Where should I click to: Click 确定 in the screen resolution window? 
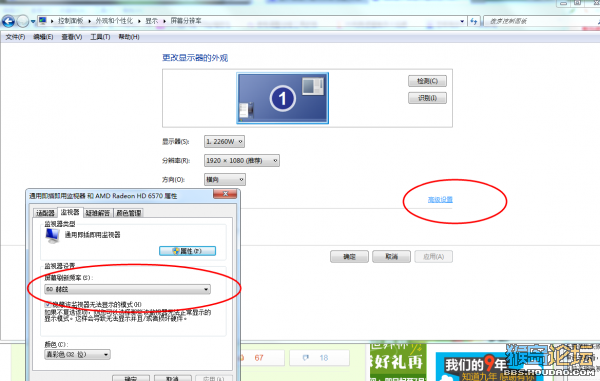coord(349,257)
